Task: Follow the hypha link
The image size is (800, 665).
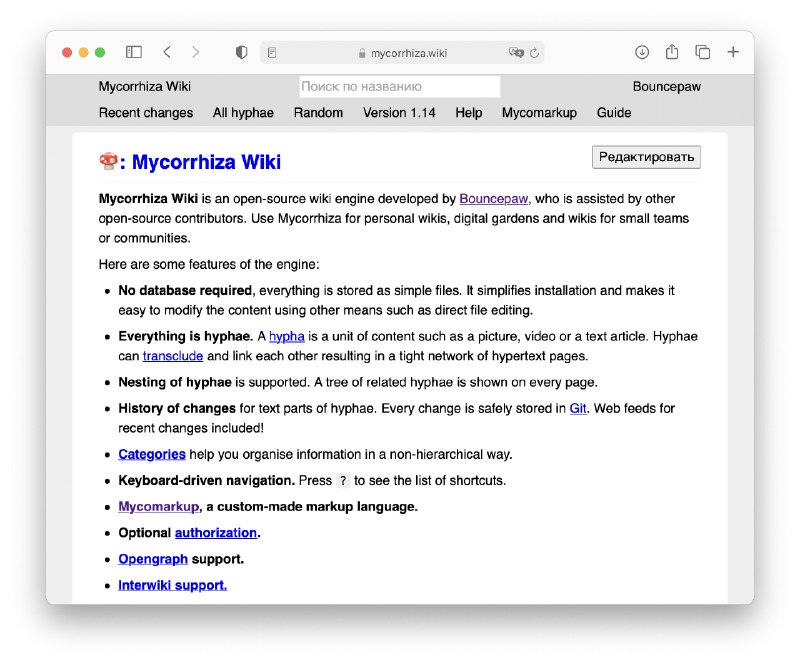Action: (287, 336)
